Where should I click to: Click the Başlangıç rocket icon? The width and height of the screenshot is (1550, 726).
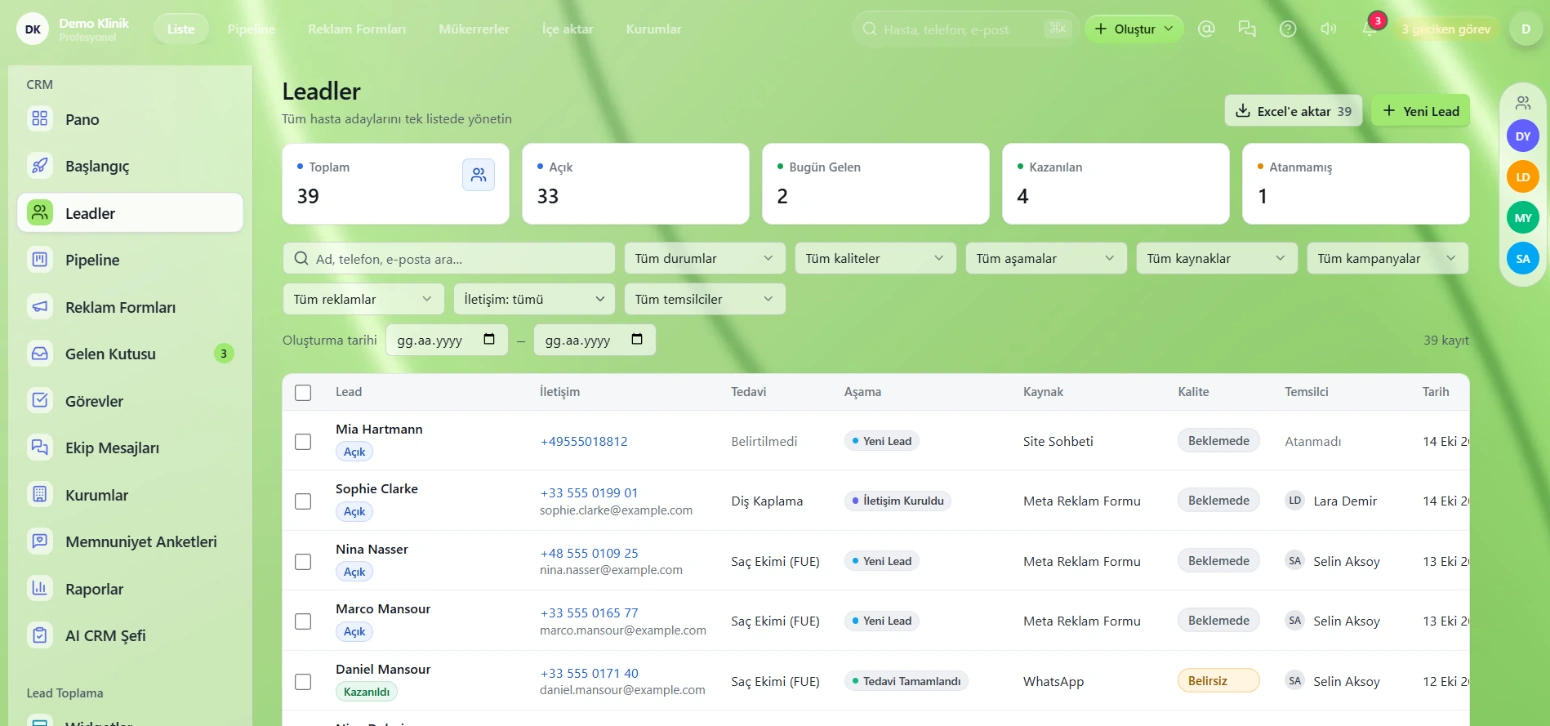click(x=40, y=166)
